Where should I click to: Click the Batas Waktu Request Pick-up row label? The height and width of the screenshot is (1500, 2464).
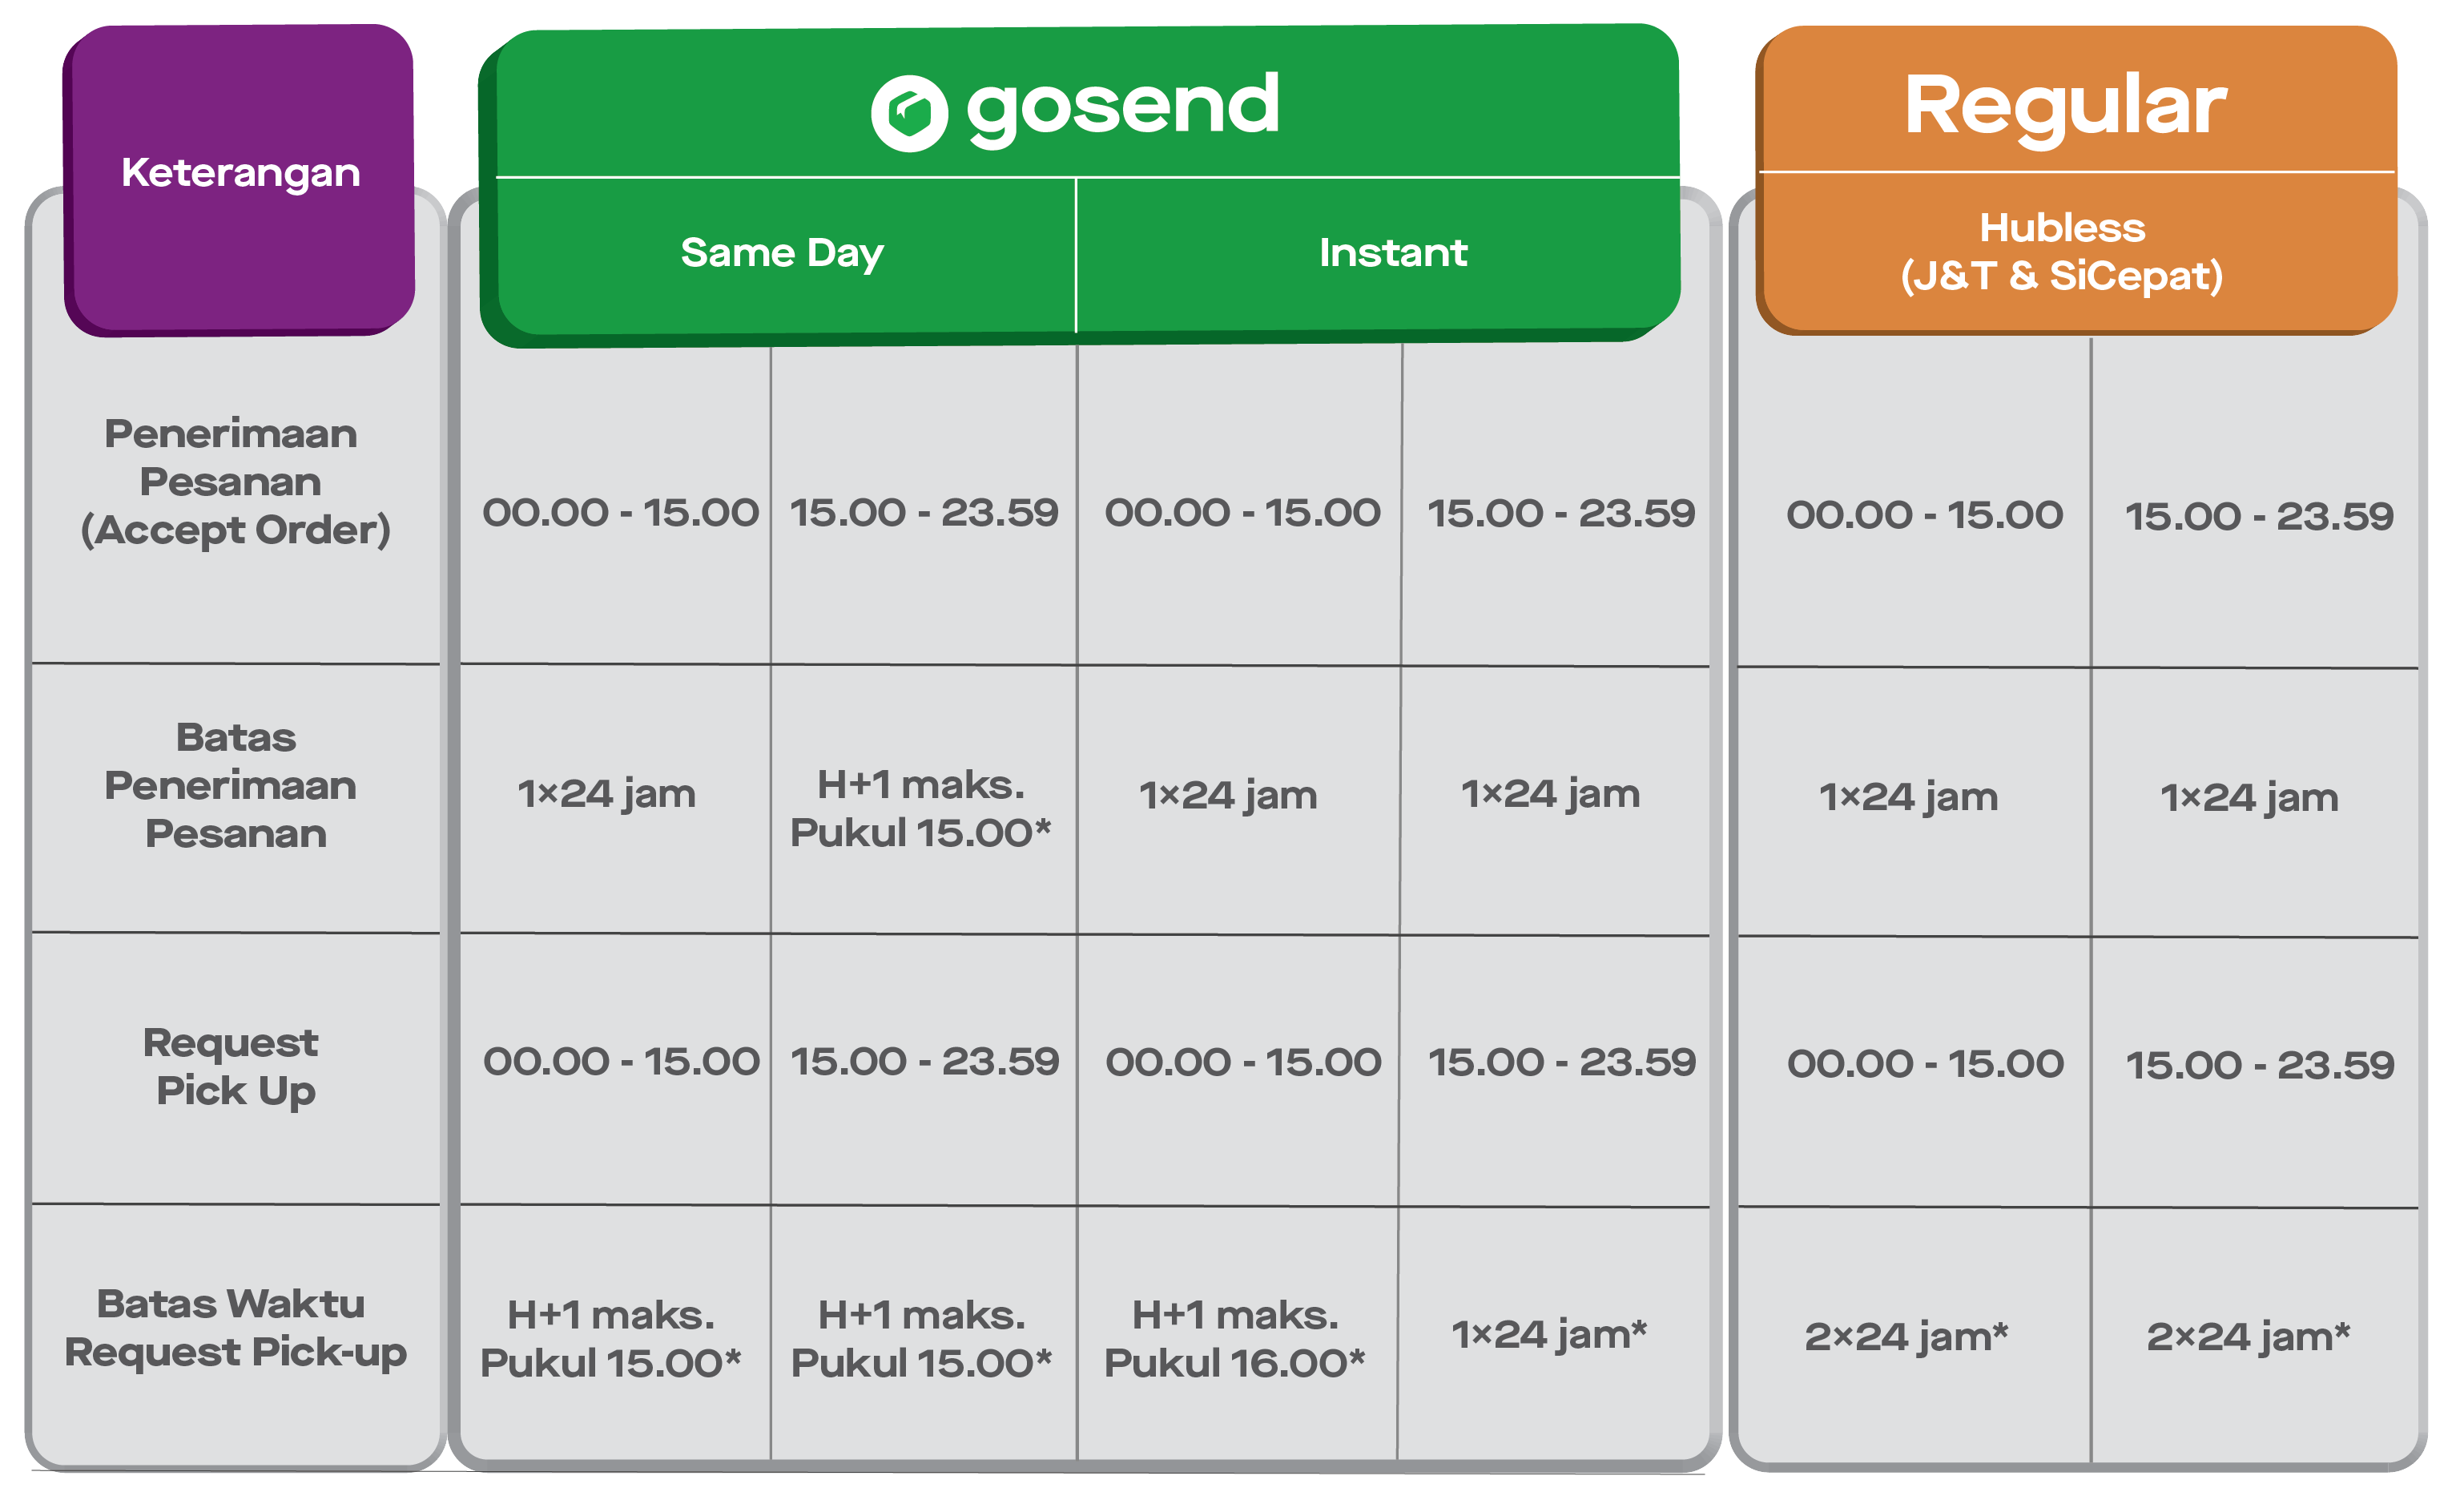coord(235,1328)
